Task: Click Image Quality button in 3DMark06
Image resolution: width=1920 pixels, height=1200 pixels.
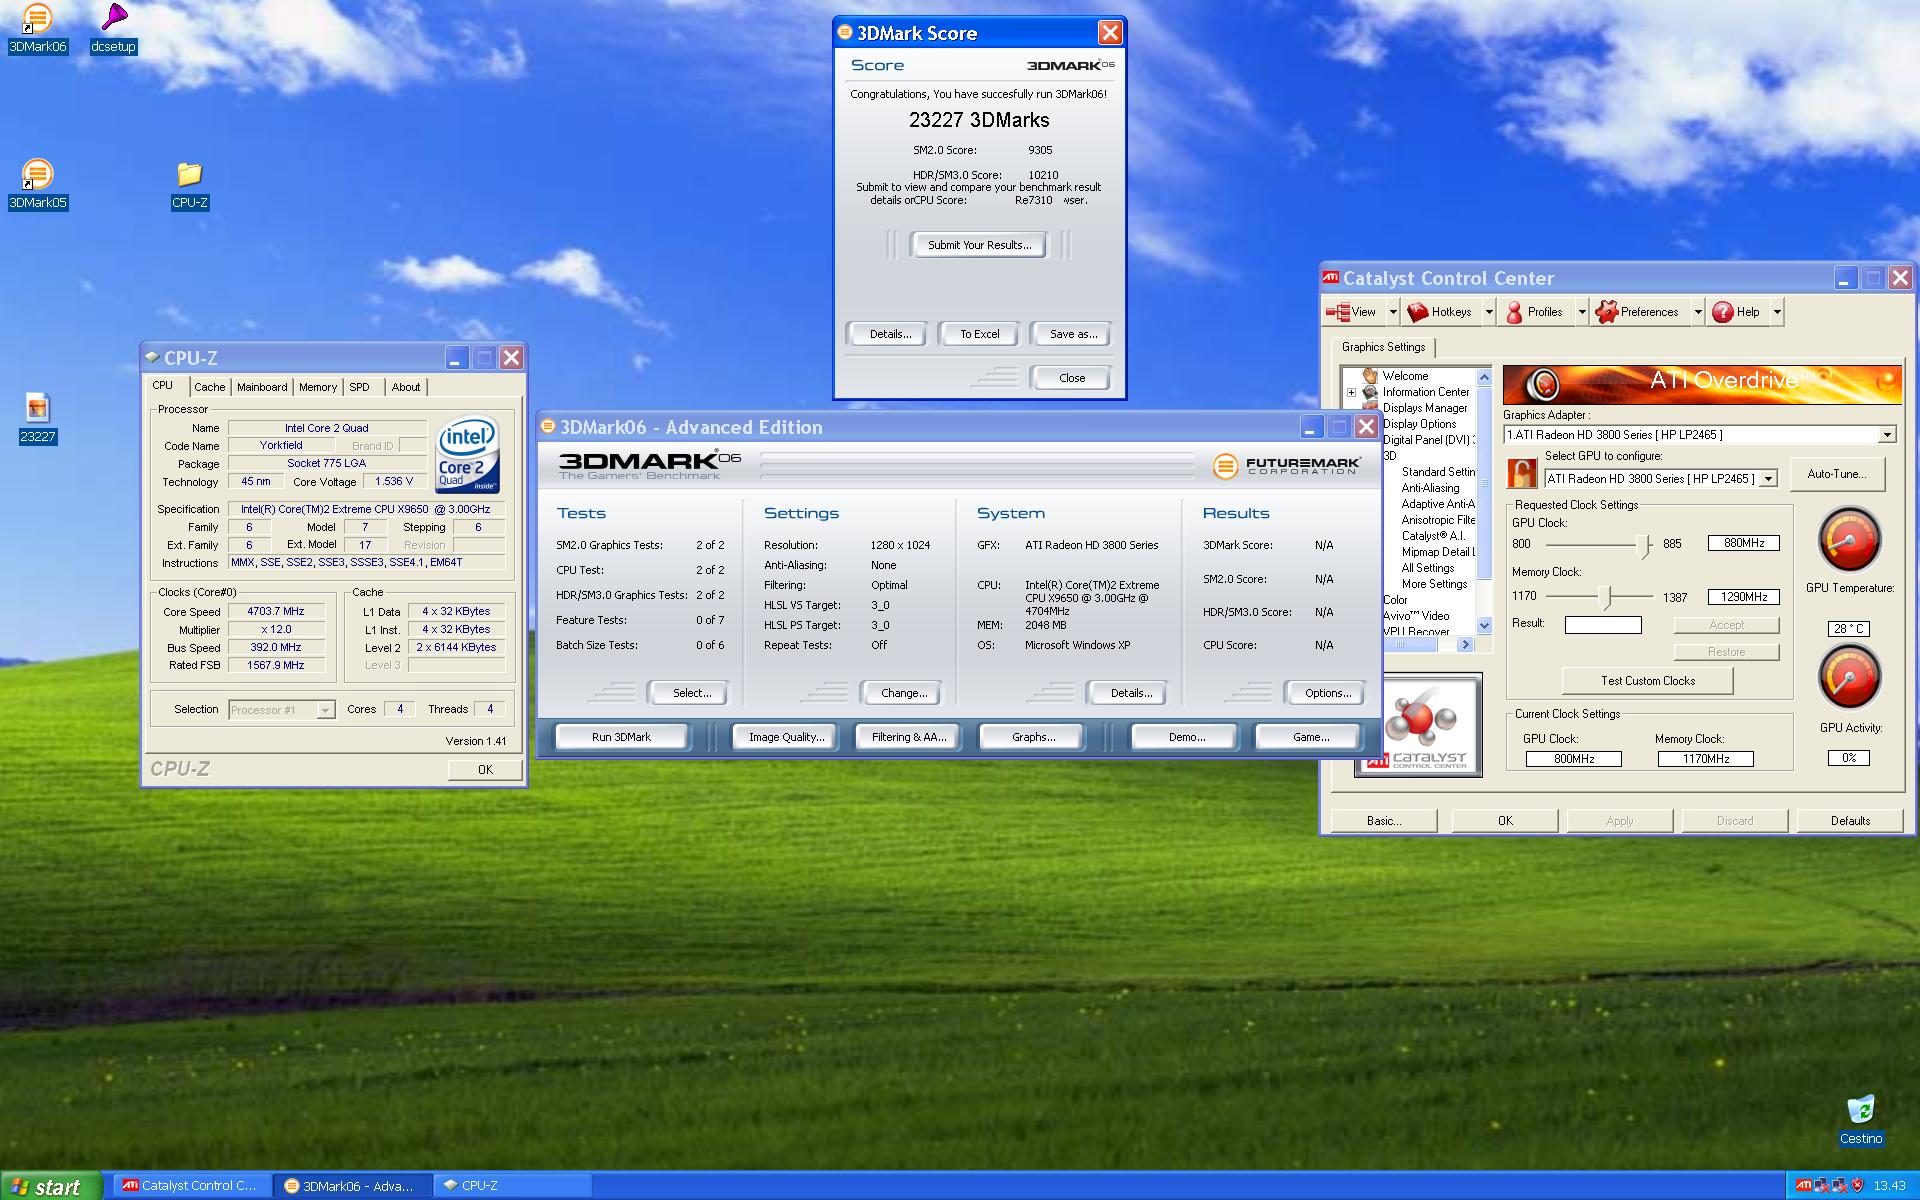Action: pos(787,737)
